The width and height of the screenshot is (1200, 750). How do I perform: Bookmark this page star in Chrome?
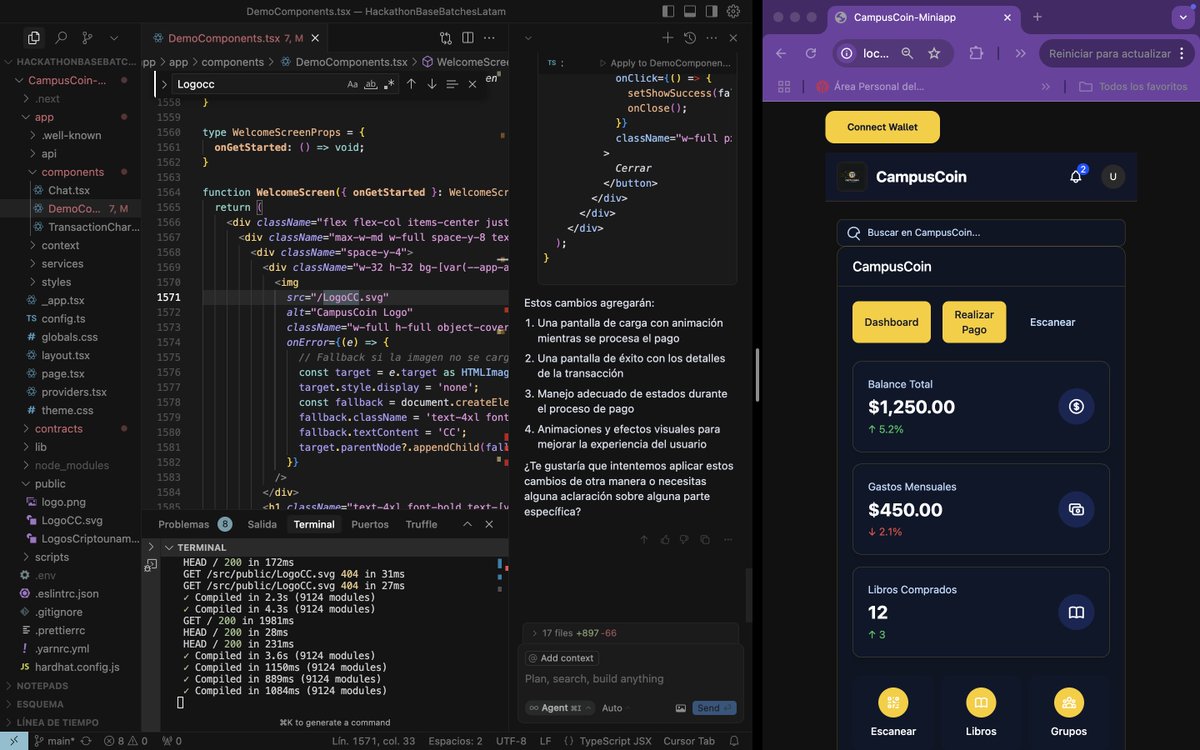[934, 53]
